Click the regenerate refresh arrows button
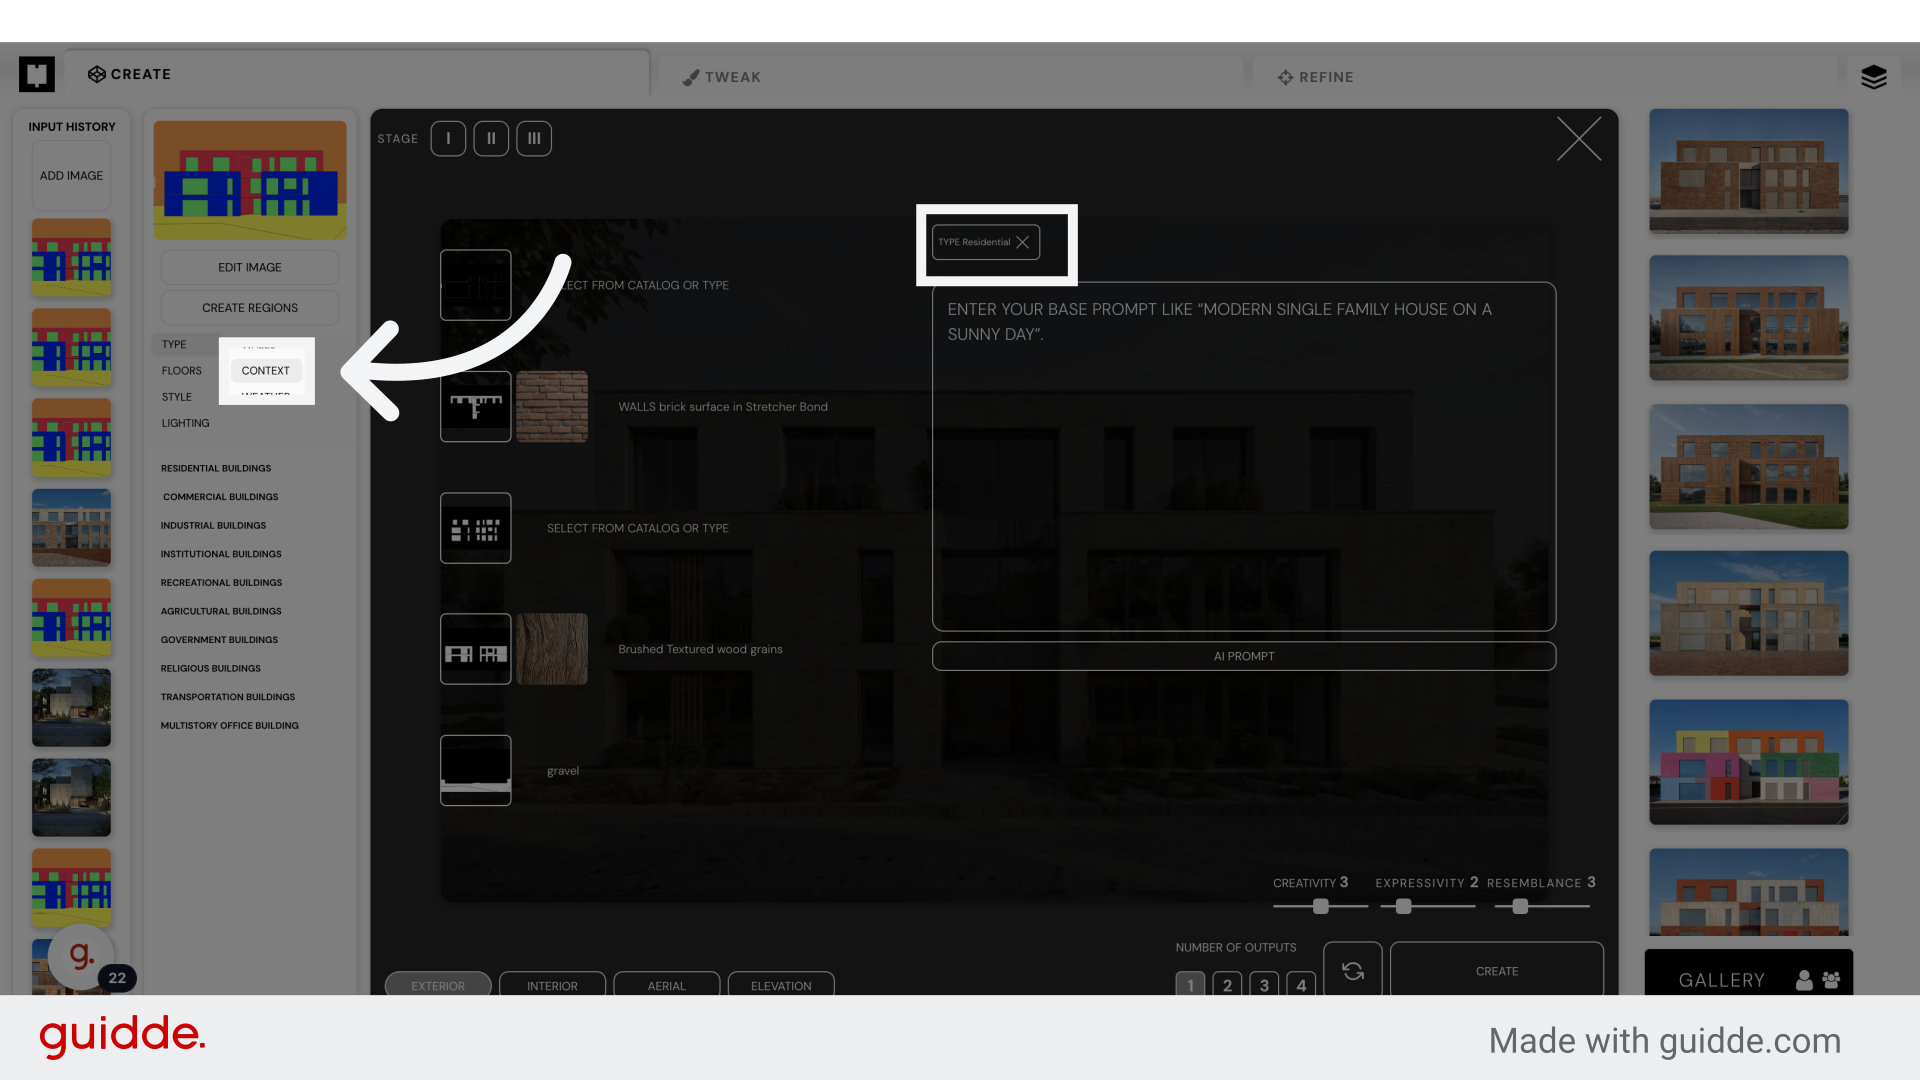 (1353, 970)
